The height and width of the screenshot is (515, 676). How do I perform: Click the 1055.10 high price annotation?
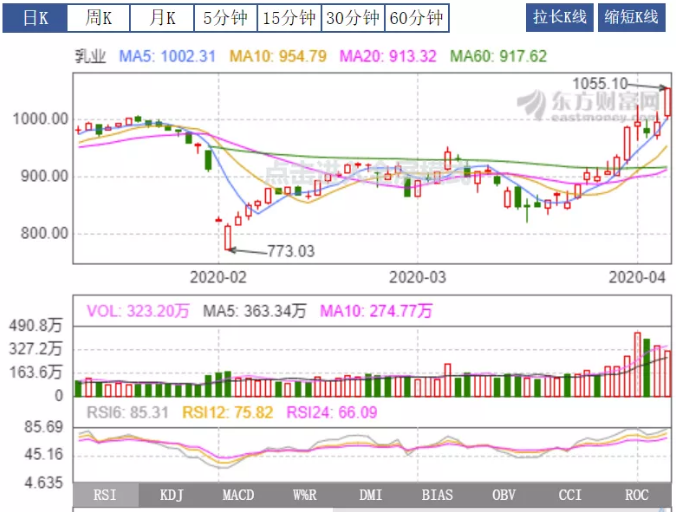click(600, 84)
